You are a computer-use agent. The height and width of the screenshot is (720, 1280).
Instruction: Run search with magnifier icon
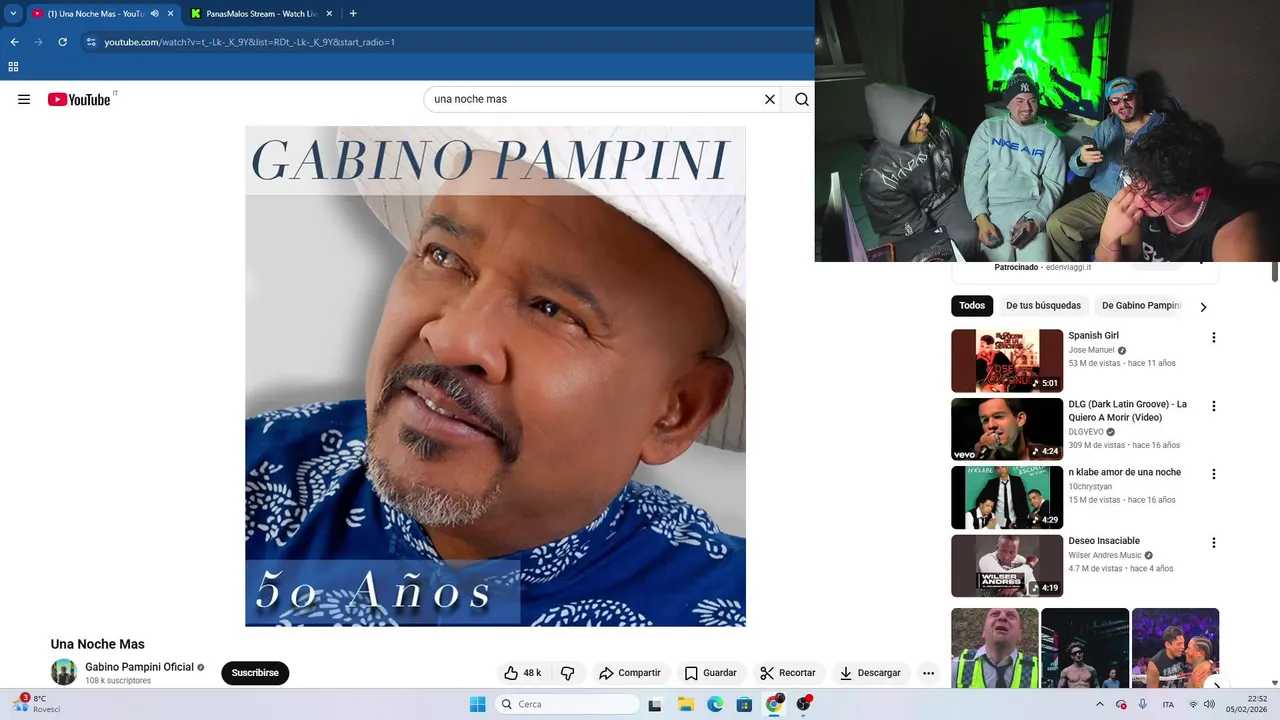(802, 99)
